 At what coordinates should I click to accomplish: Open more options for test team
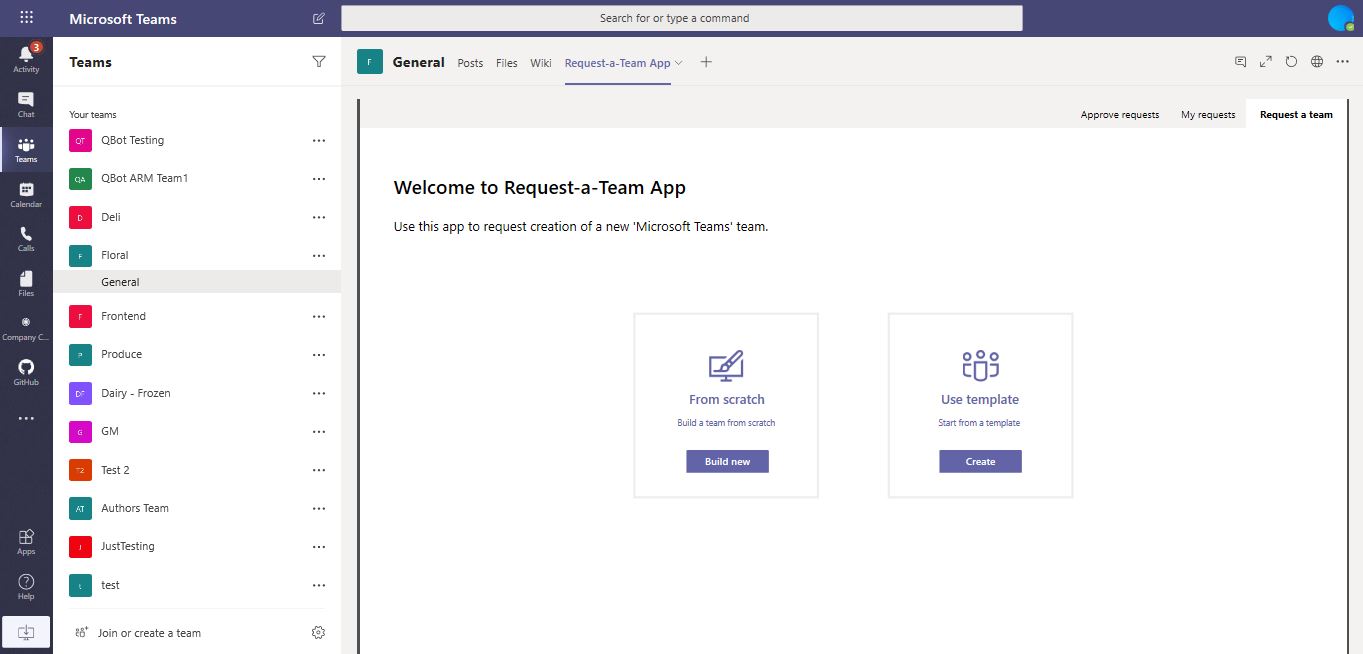tap(319, 586)
